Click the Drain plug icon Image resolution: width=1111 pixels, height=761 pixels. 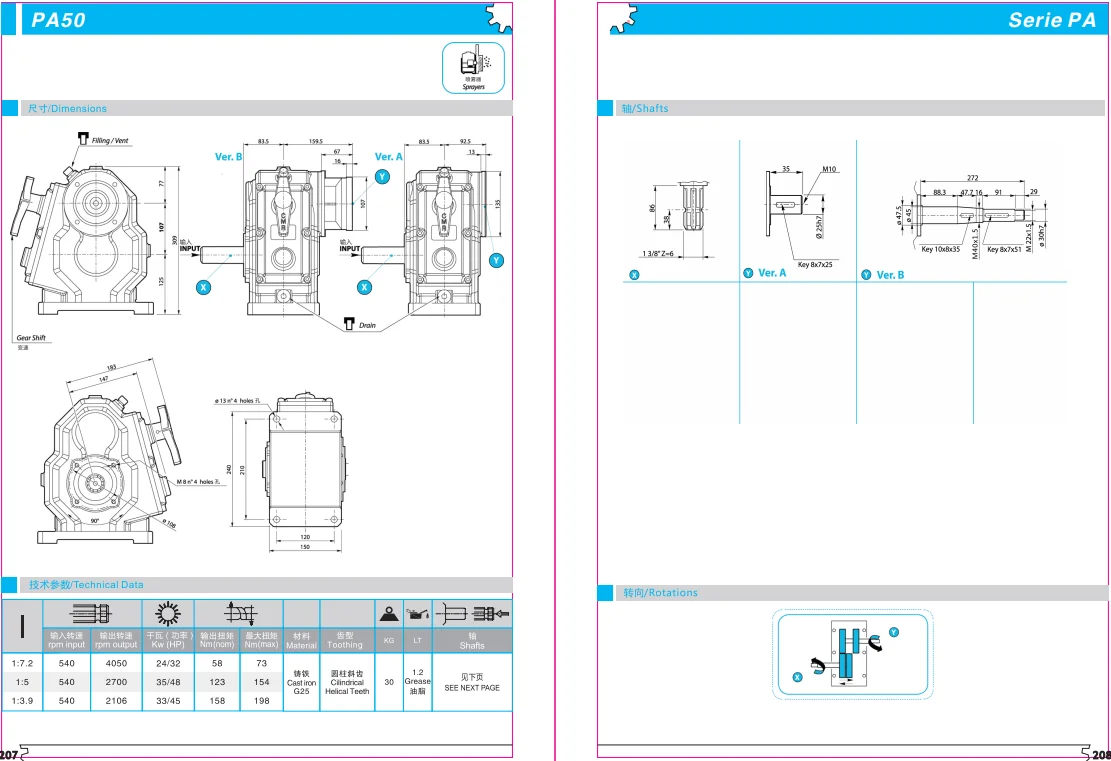(348, 323)
